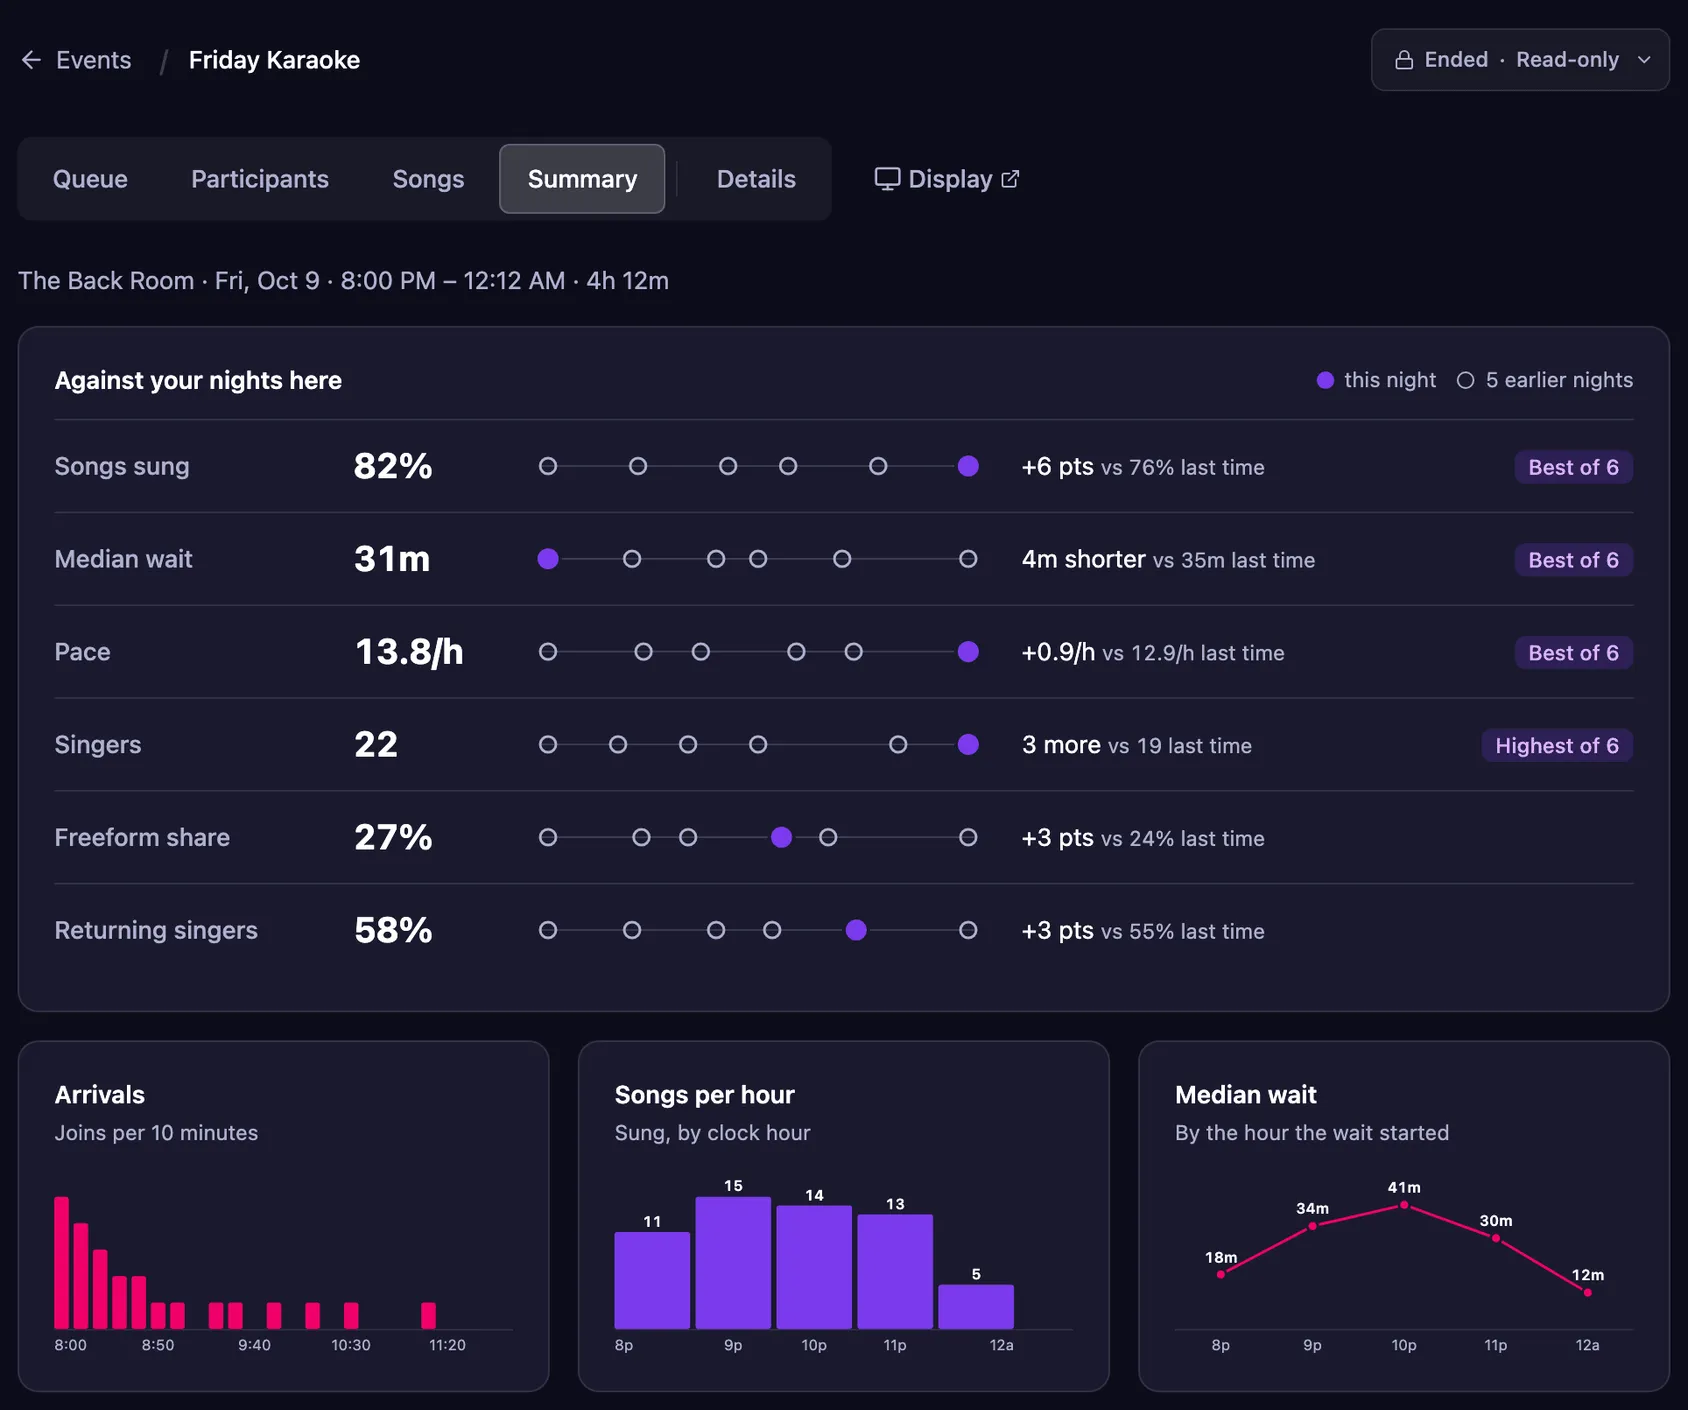Click the 18m point on Median wait chart
Screen dimensions: 1688x1410
pos(1221,1274)
